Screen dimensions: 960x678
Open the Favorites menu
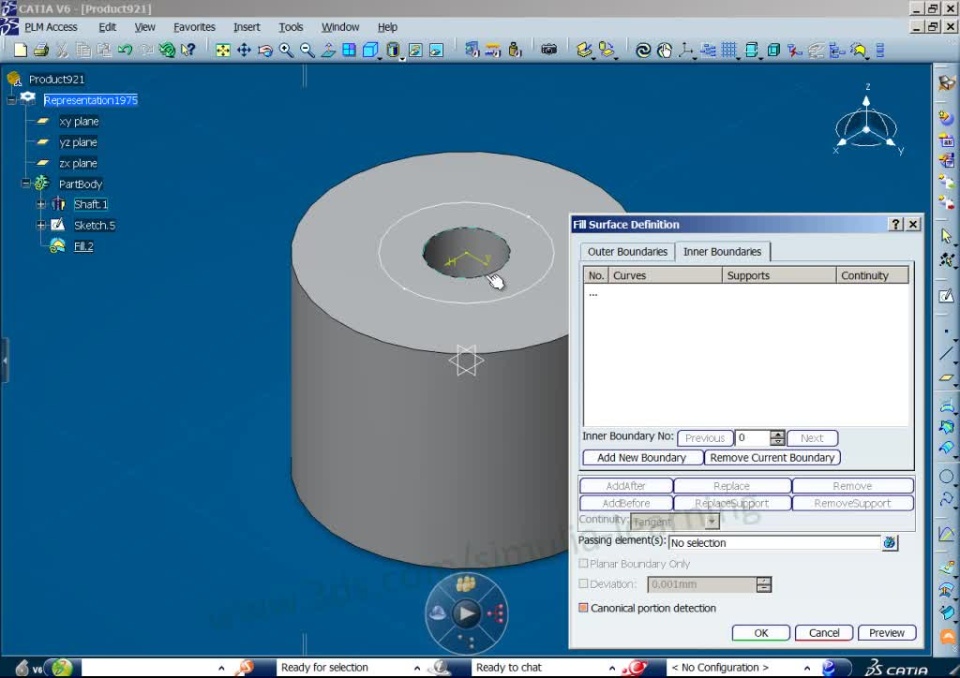point(194,27)
